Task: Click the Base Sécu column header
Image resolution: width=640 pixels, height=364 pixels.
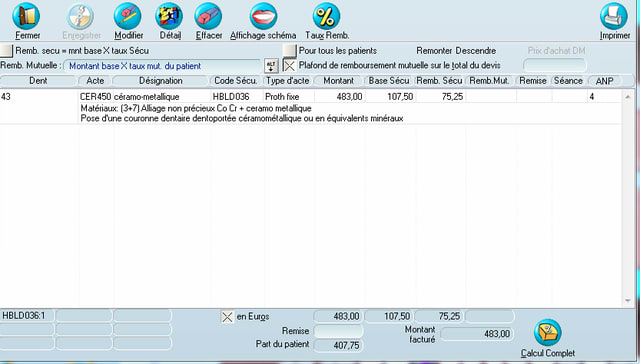Action: click(x=389, y=81)
